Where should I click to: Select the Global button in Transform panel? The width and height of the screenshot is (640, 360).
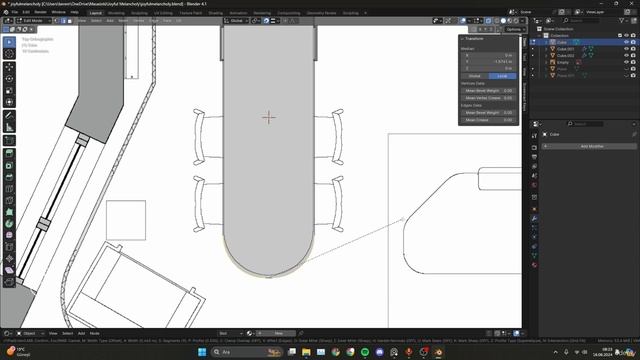(475, 76)
